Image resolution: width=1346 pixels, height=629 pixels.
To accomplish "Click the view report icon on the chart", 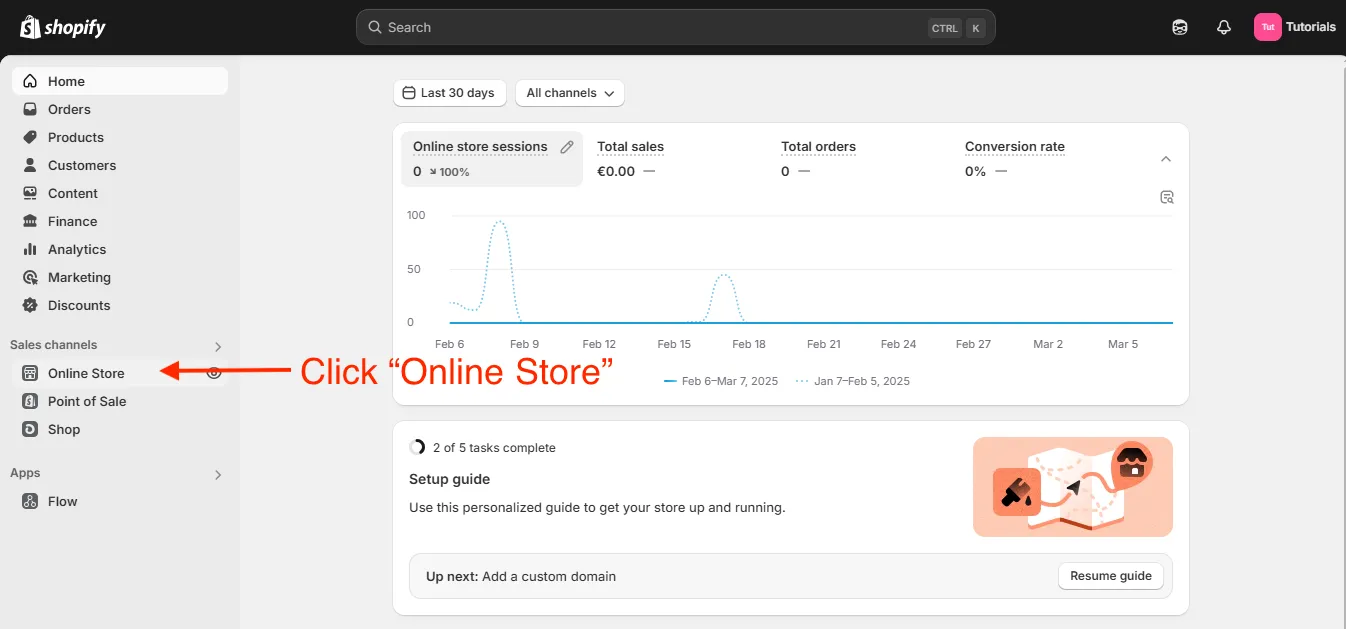I will pyautogui.click(x=1166, y=197).
